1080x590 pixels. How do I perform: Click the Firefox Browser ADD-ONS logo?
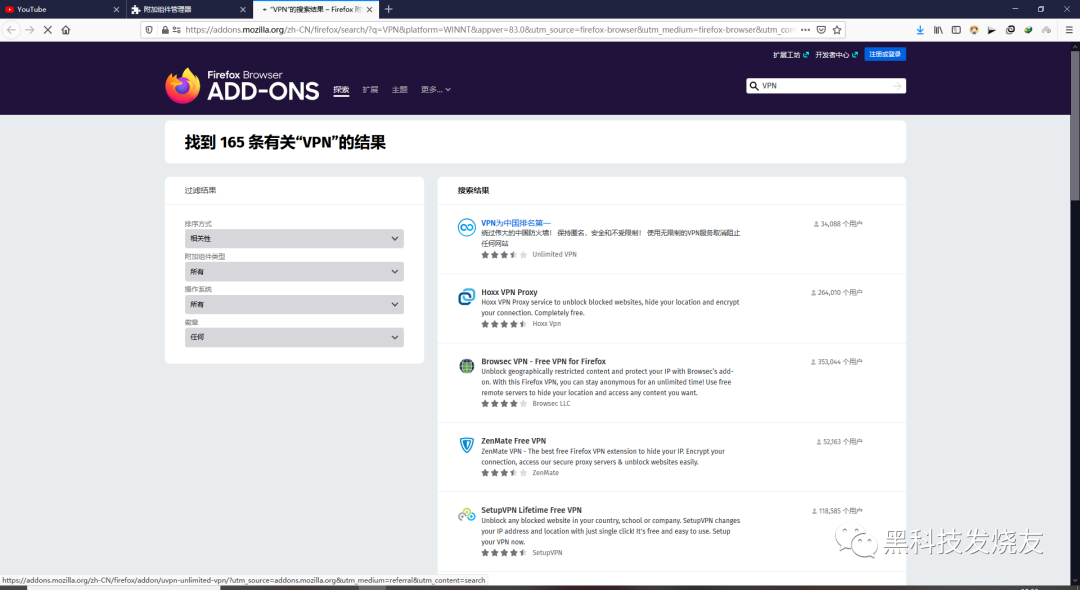click(x=242, y=85)
